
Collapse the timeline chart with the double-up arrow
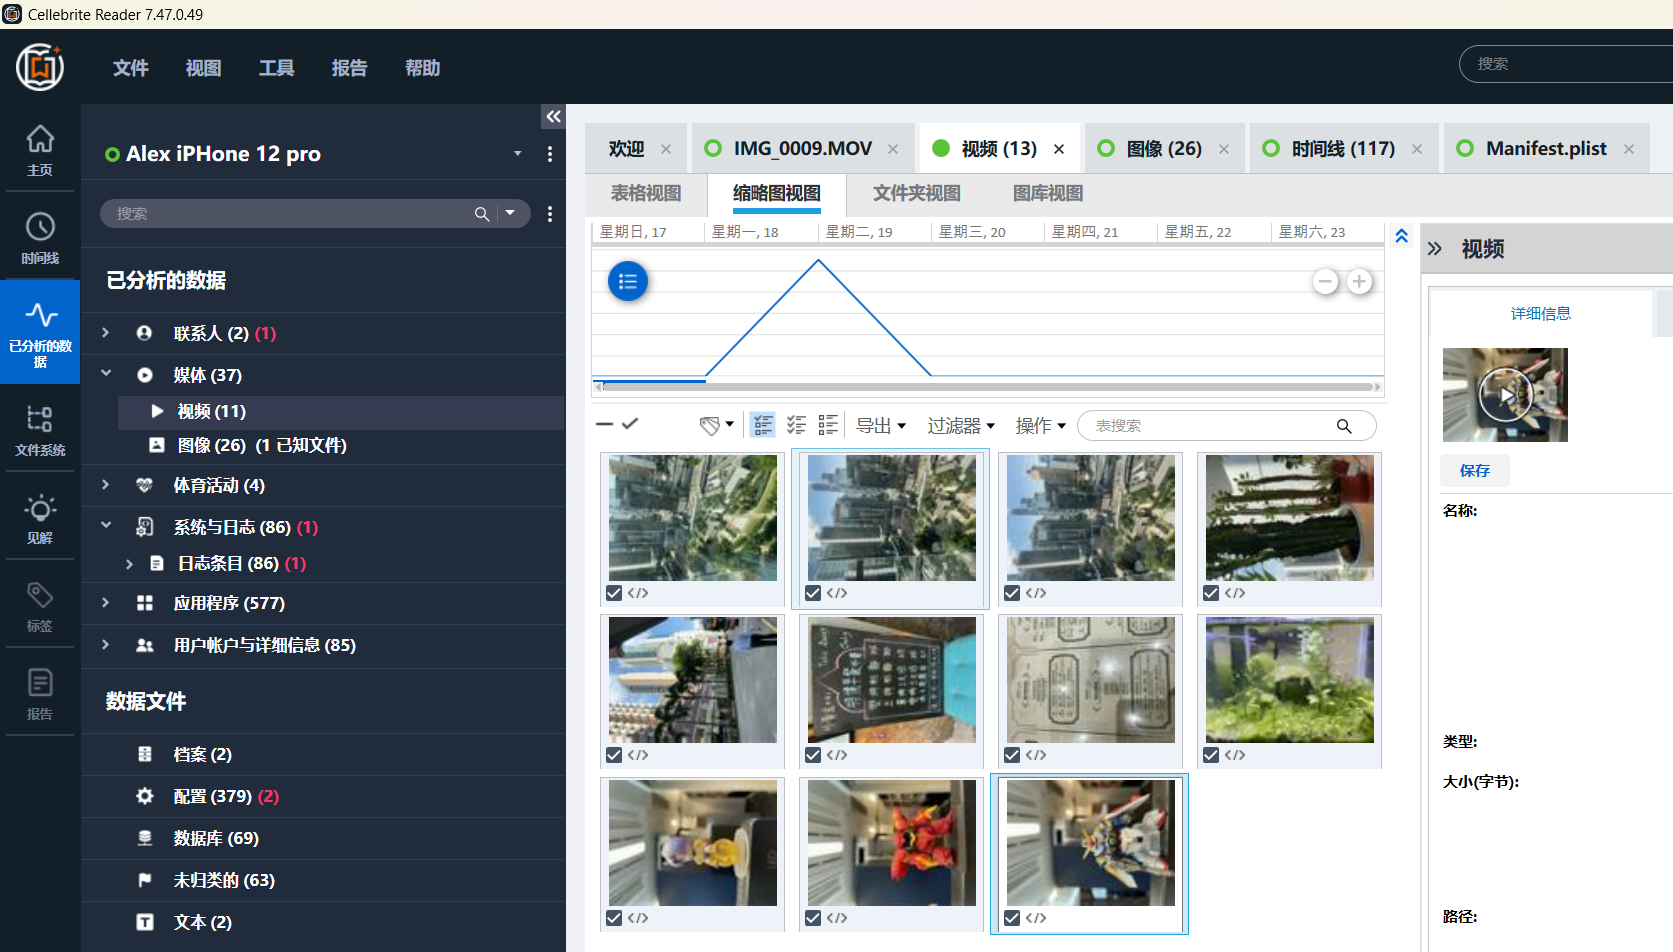tap(1402, 236)
